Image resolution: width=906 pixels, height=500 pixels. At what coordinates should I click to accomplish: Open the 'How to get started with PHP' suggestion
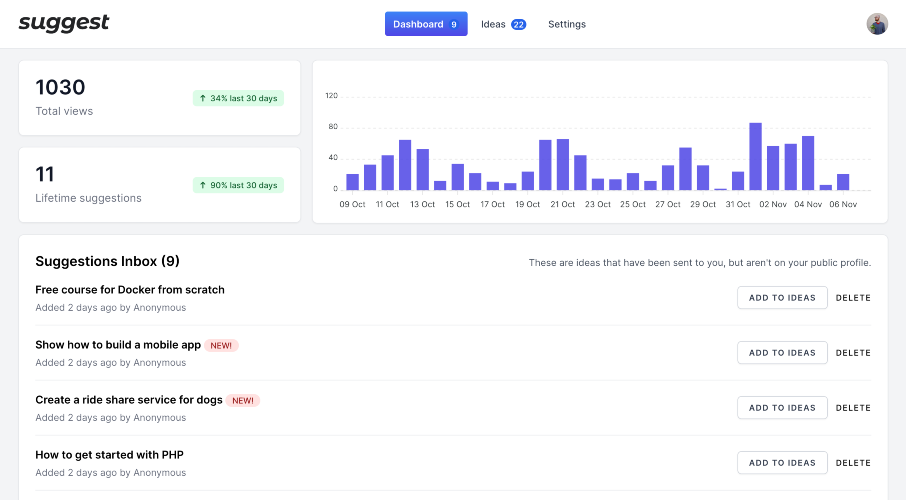coord(109,455)
